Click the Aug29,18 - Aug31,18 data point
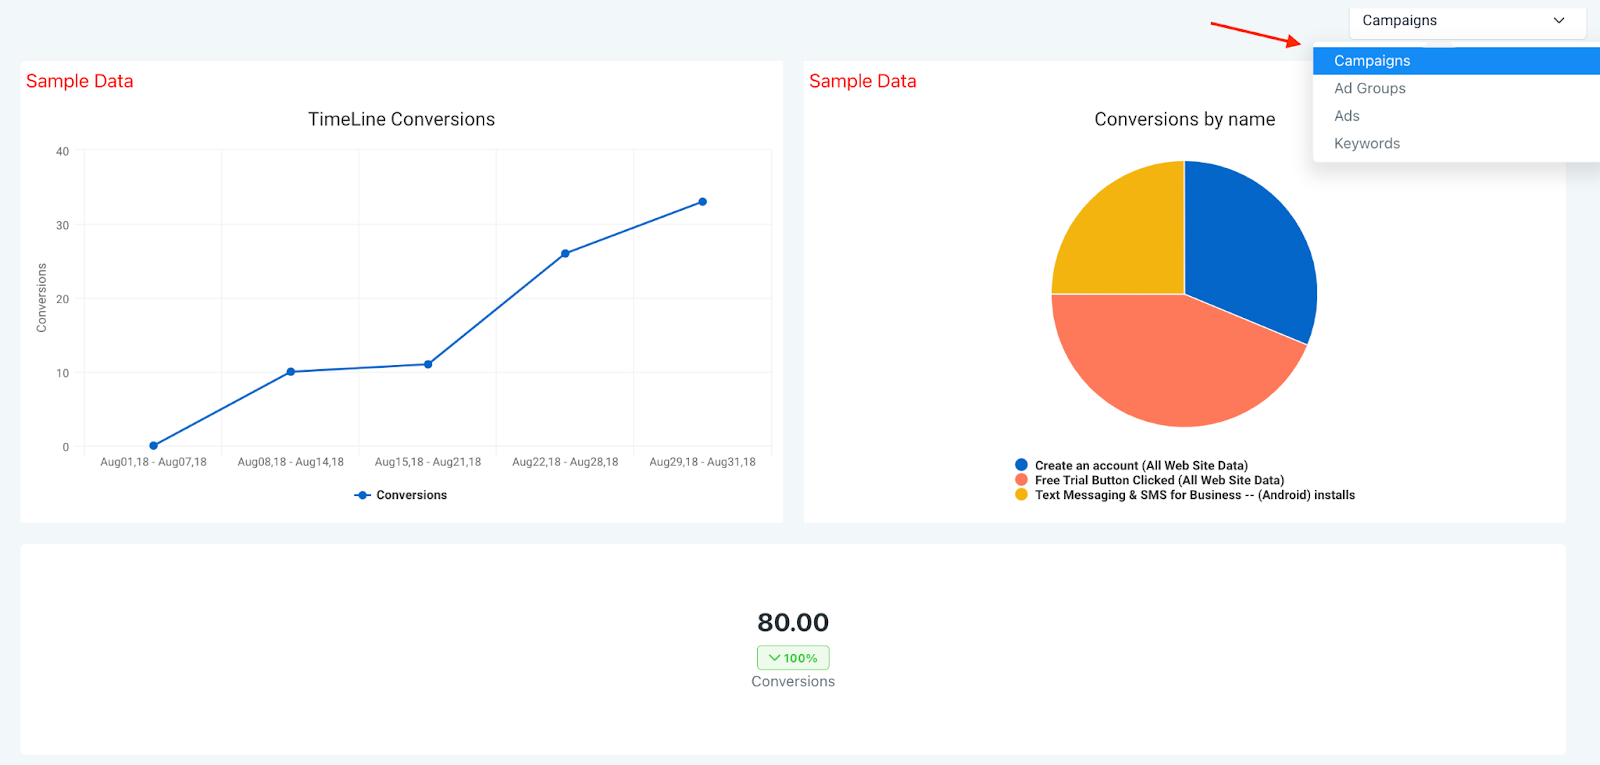1600x765 pixels. 703,202
